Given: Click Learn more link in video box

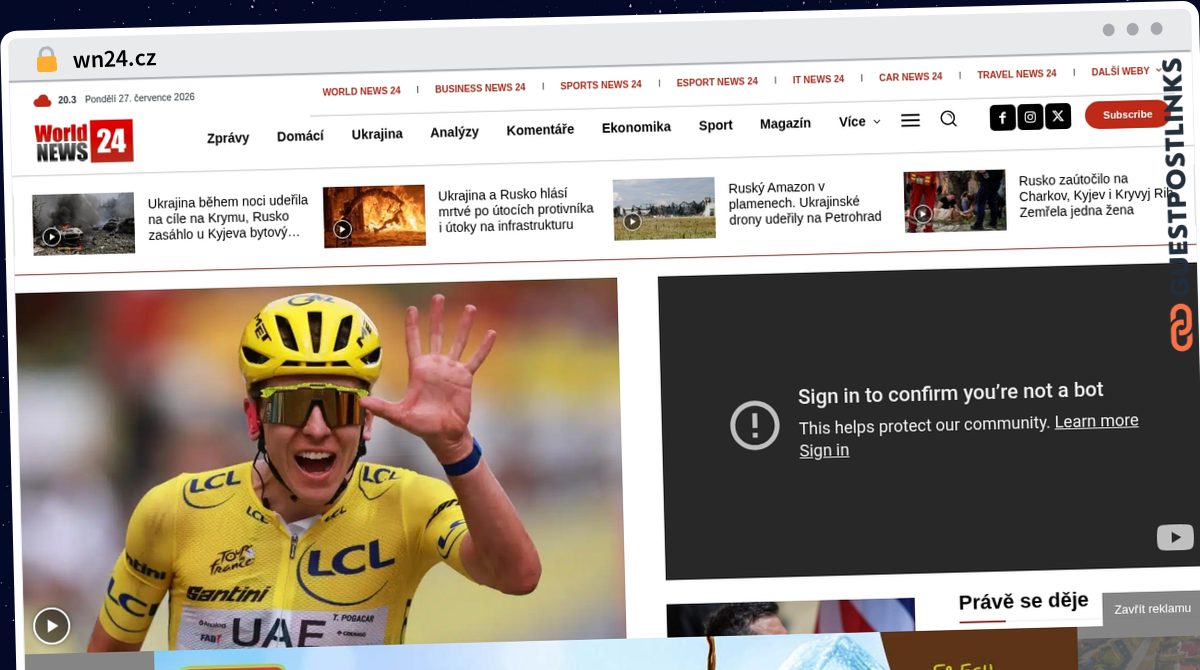Looking at the screenshot, I should tap(1096, 421).
